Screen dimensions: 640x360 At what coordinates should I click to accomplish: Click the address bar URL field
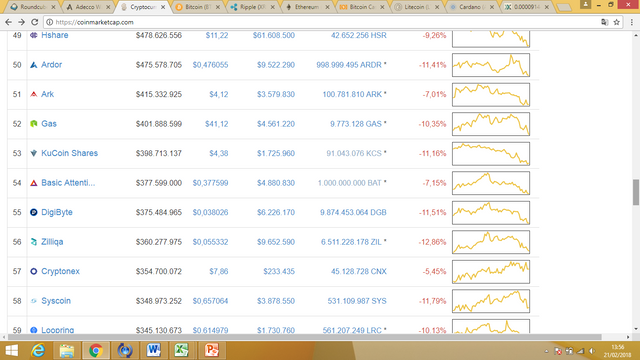tap(322, 22)
